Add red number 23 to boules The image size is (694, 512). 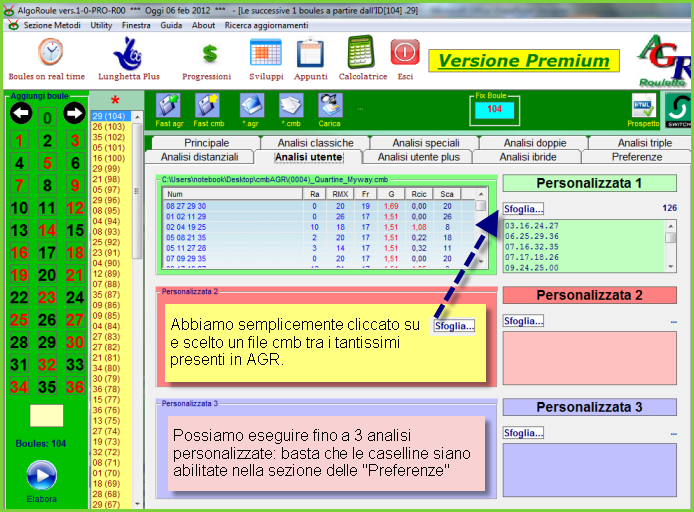[47, 297]
